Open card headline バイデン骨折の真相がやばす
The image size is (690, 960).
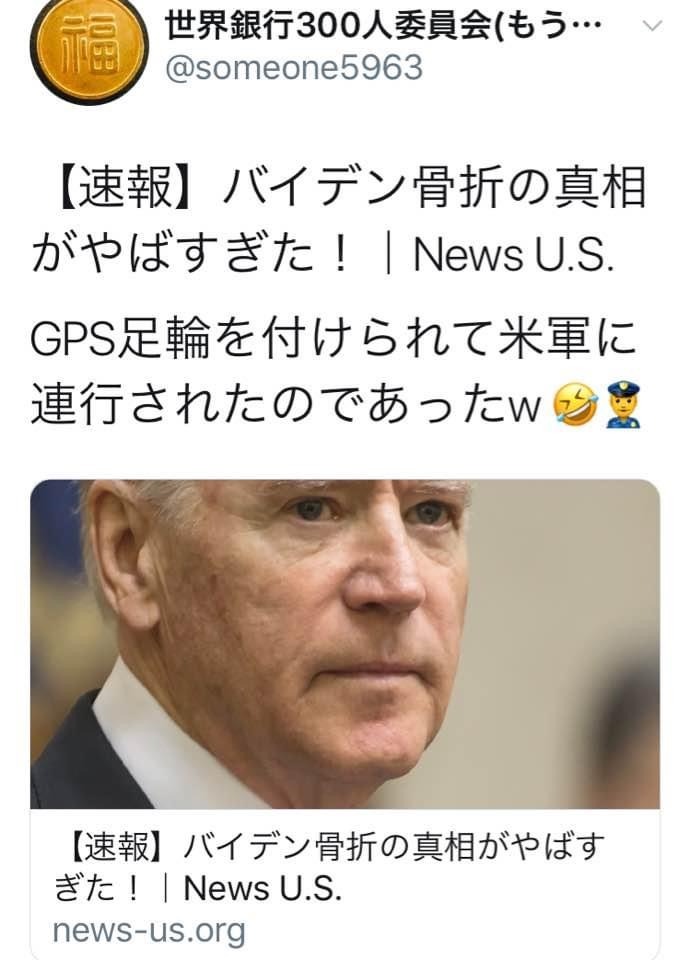point(394,847)
